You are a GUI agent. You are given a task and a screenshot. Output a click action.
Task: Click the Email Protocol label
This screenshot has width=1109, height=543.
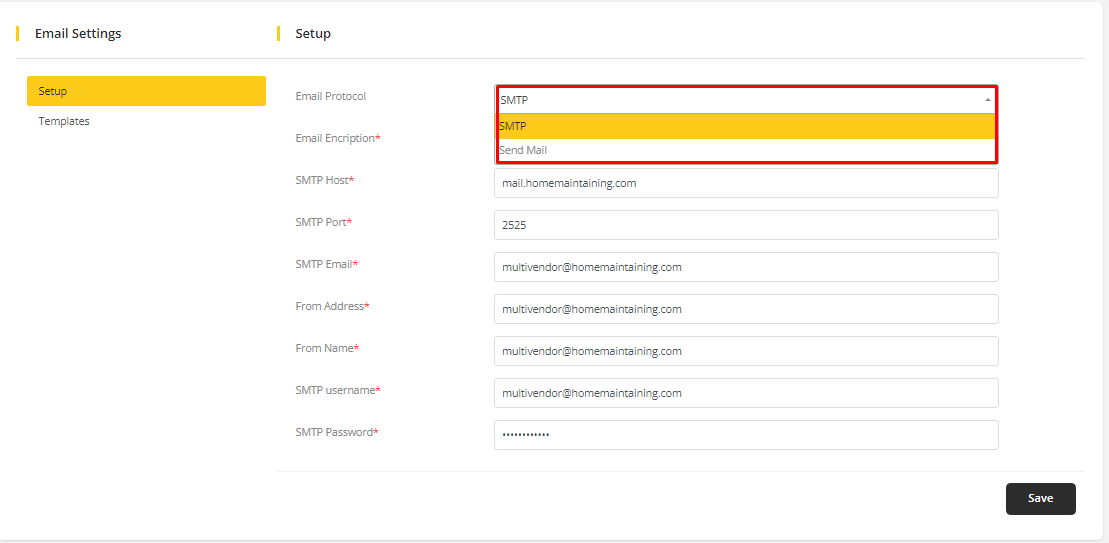click(x=331, y=96)
